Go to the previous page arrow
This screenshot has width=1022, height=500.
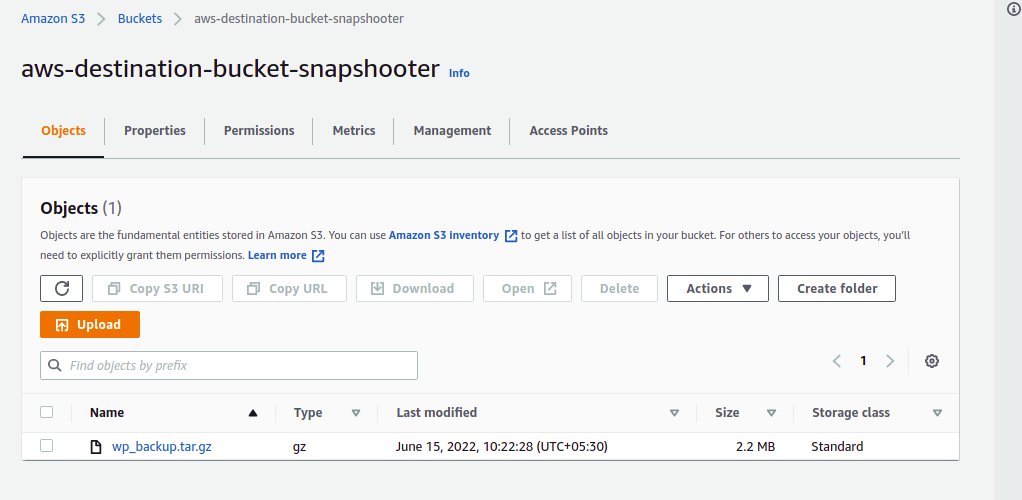pos(837,361)
